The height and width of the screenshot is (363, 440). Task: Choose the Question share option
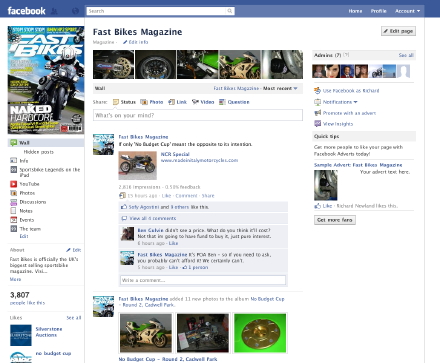(234, 102)
